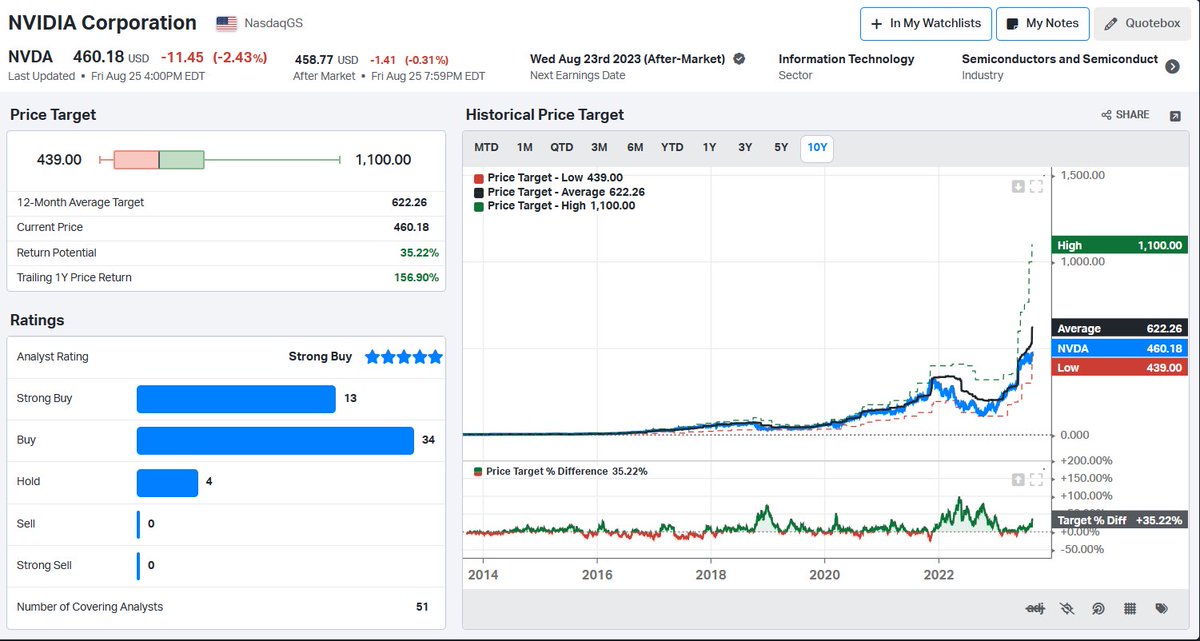Click the Trailing 1Y Price Return 156.90% value

tap(416, 278)
